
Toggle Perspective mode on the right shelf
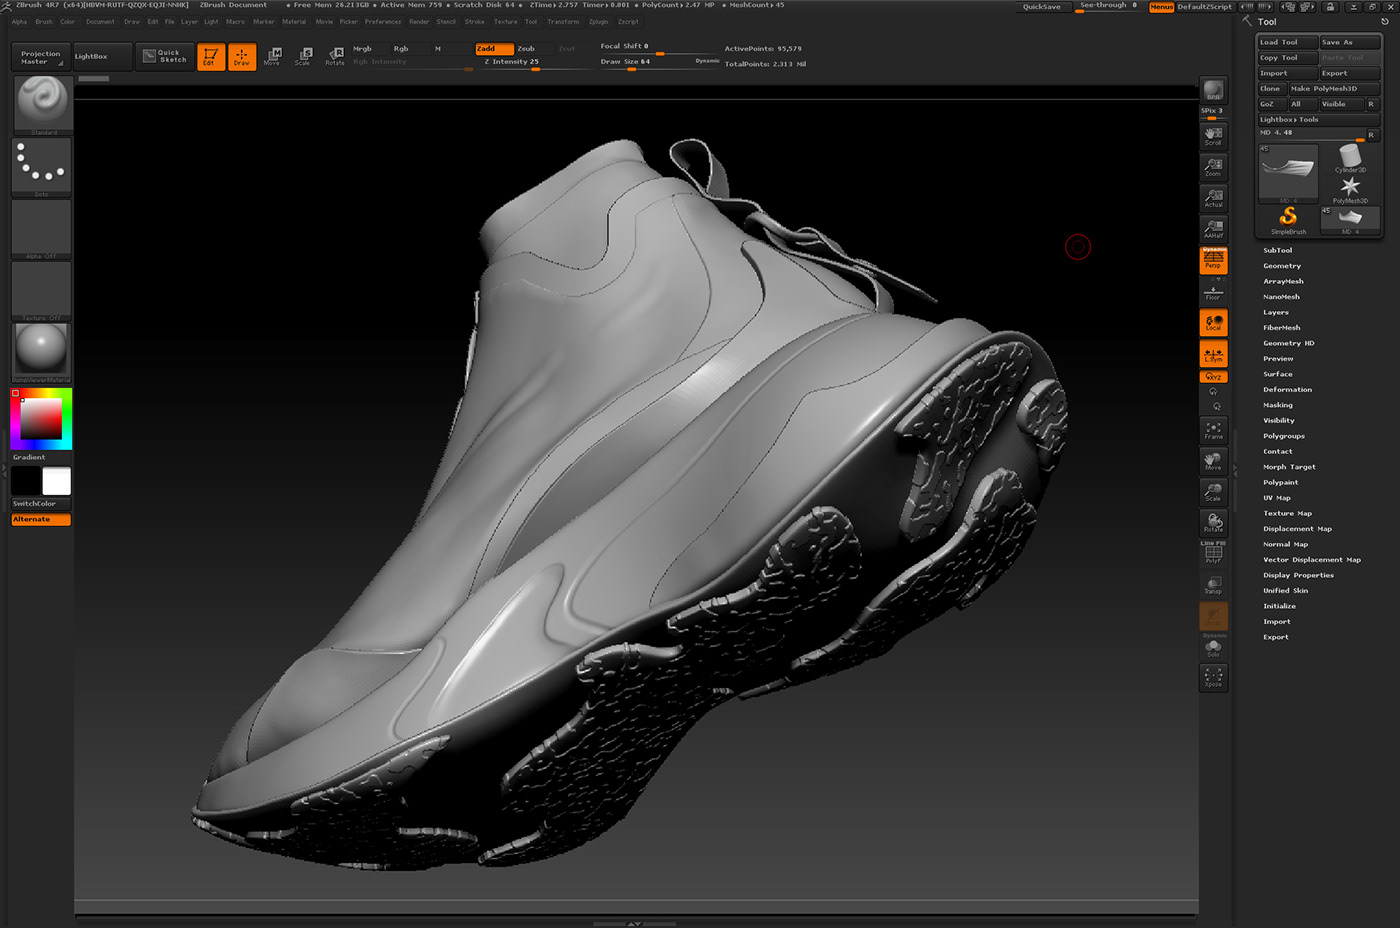pyautogui.click(x=1213, y=259)
